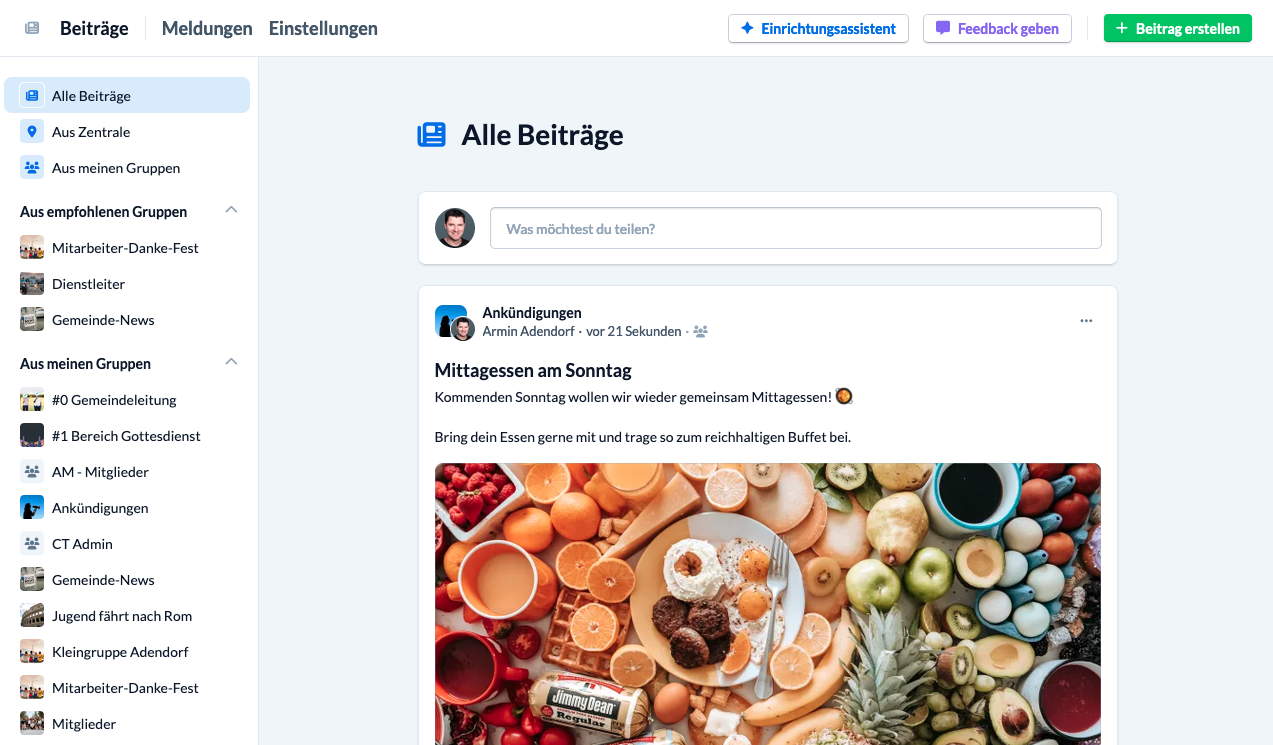Click the Beitrag erstellen button
The width and height of the screenshot is (1273, 745).
coord(1178,28)
